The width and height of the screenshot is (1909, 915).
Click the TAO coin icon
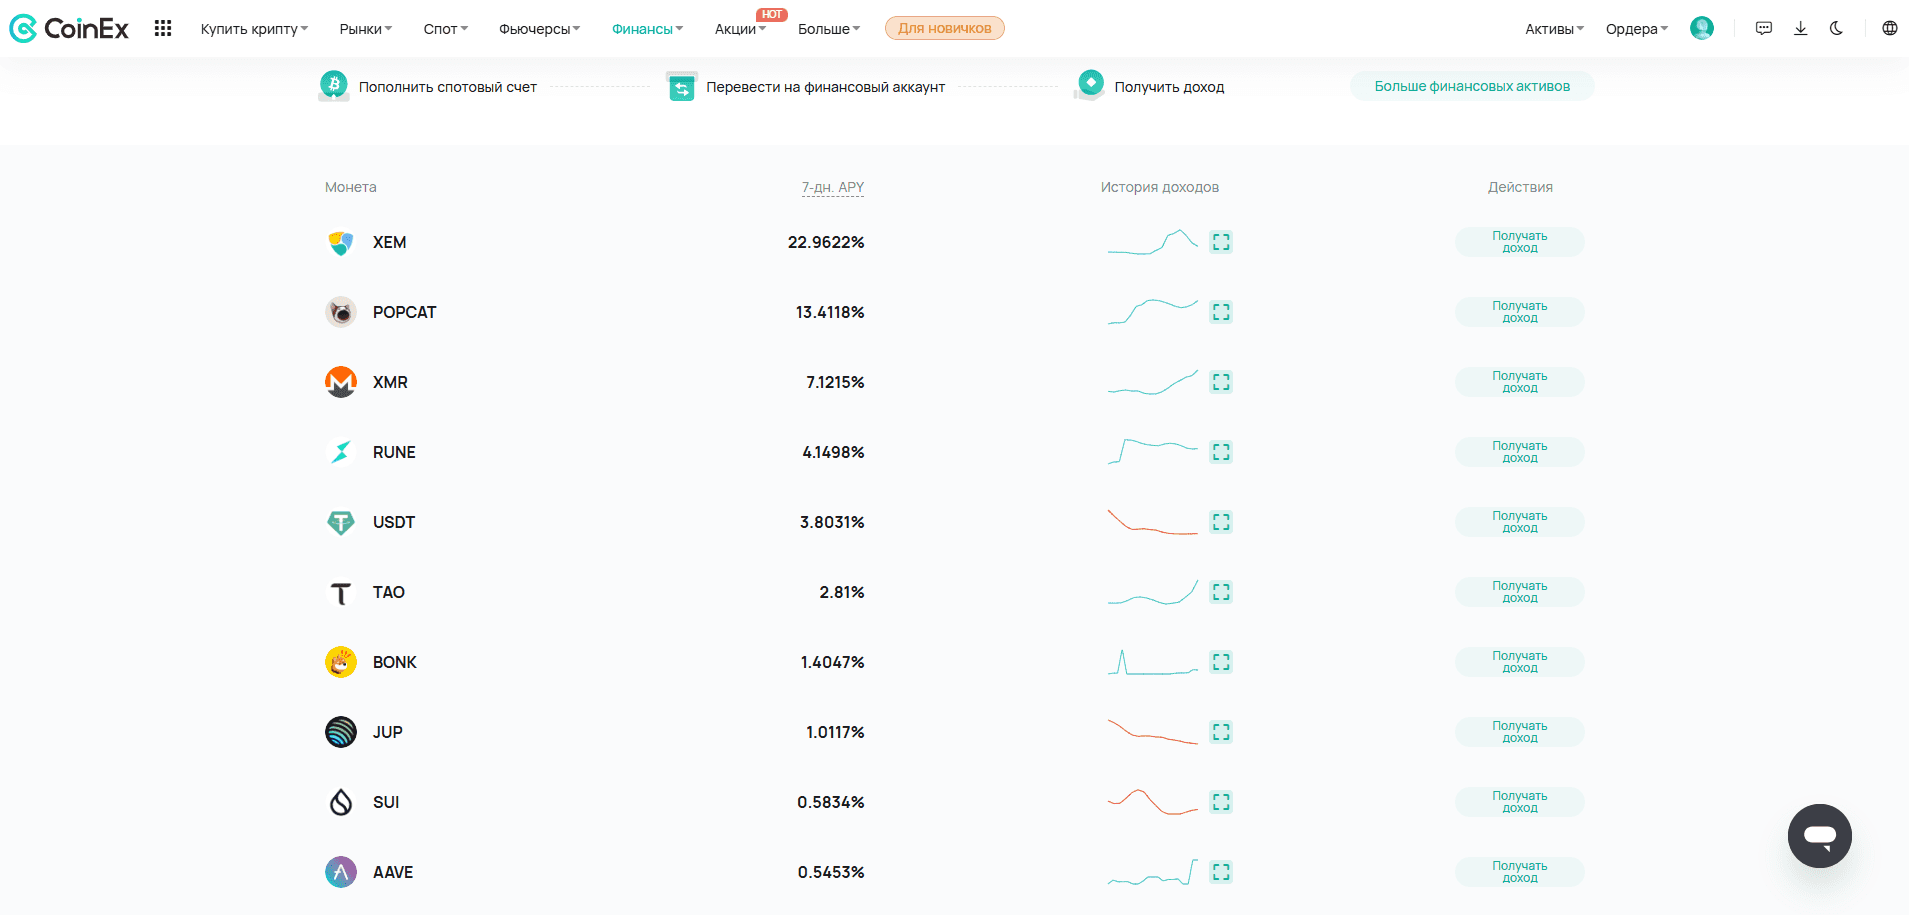341,592
